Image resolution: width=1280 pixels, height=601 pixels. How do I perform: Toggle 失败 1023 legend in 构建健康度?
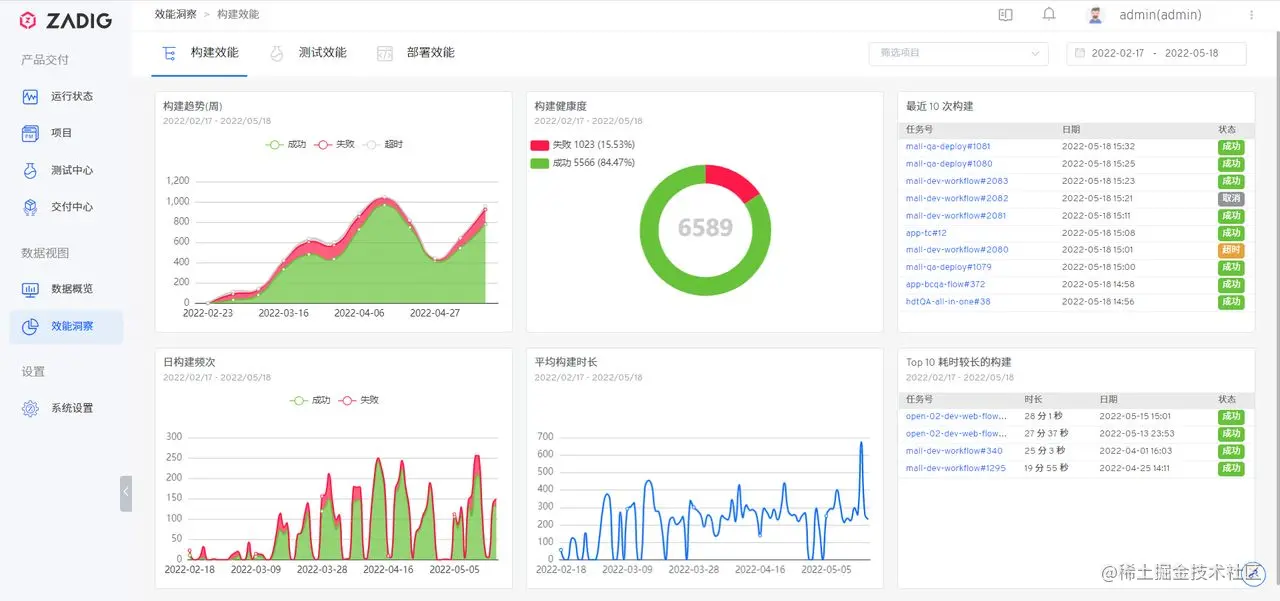coord(582,145)
